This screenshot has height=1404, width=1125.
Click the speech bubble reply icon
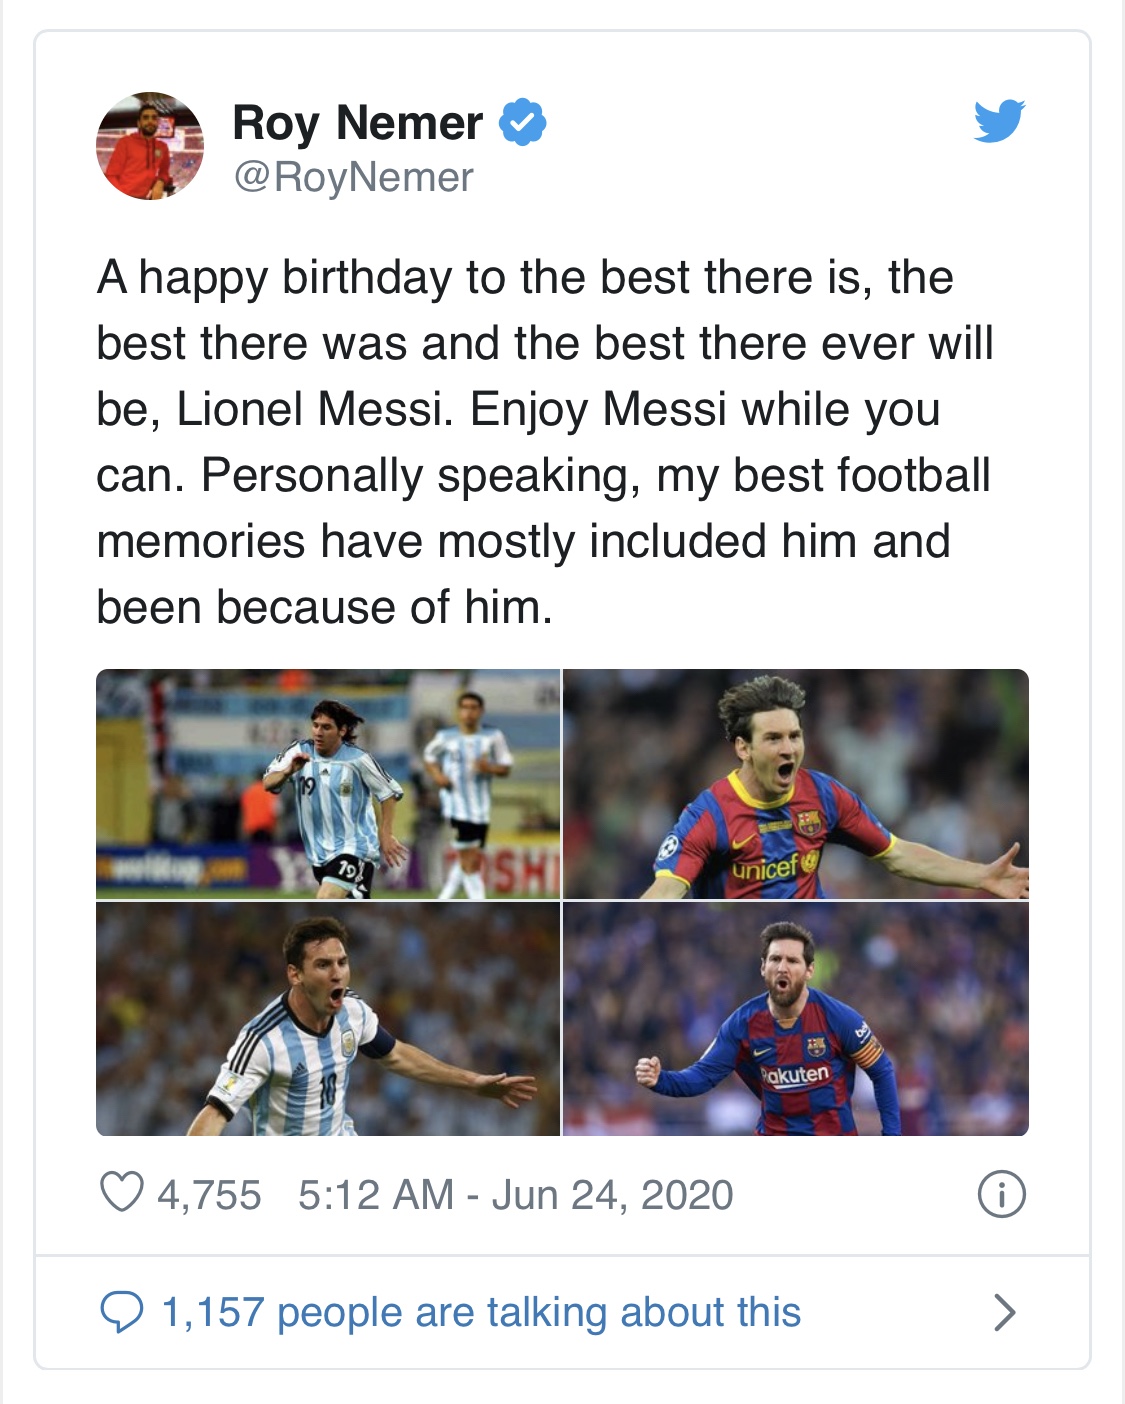[123, 1312]
